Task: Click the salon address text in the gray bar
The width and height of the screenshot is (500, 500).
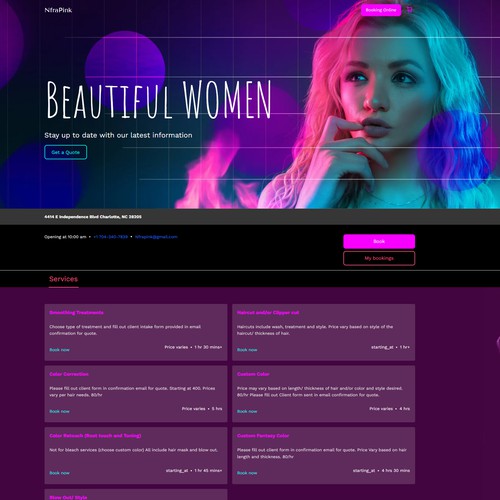Action: [93, 217]
